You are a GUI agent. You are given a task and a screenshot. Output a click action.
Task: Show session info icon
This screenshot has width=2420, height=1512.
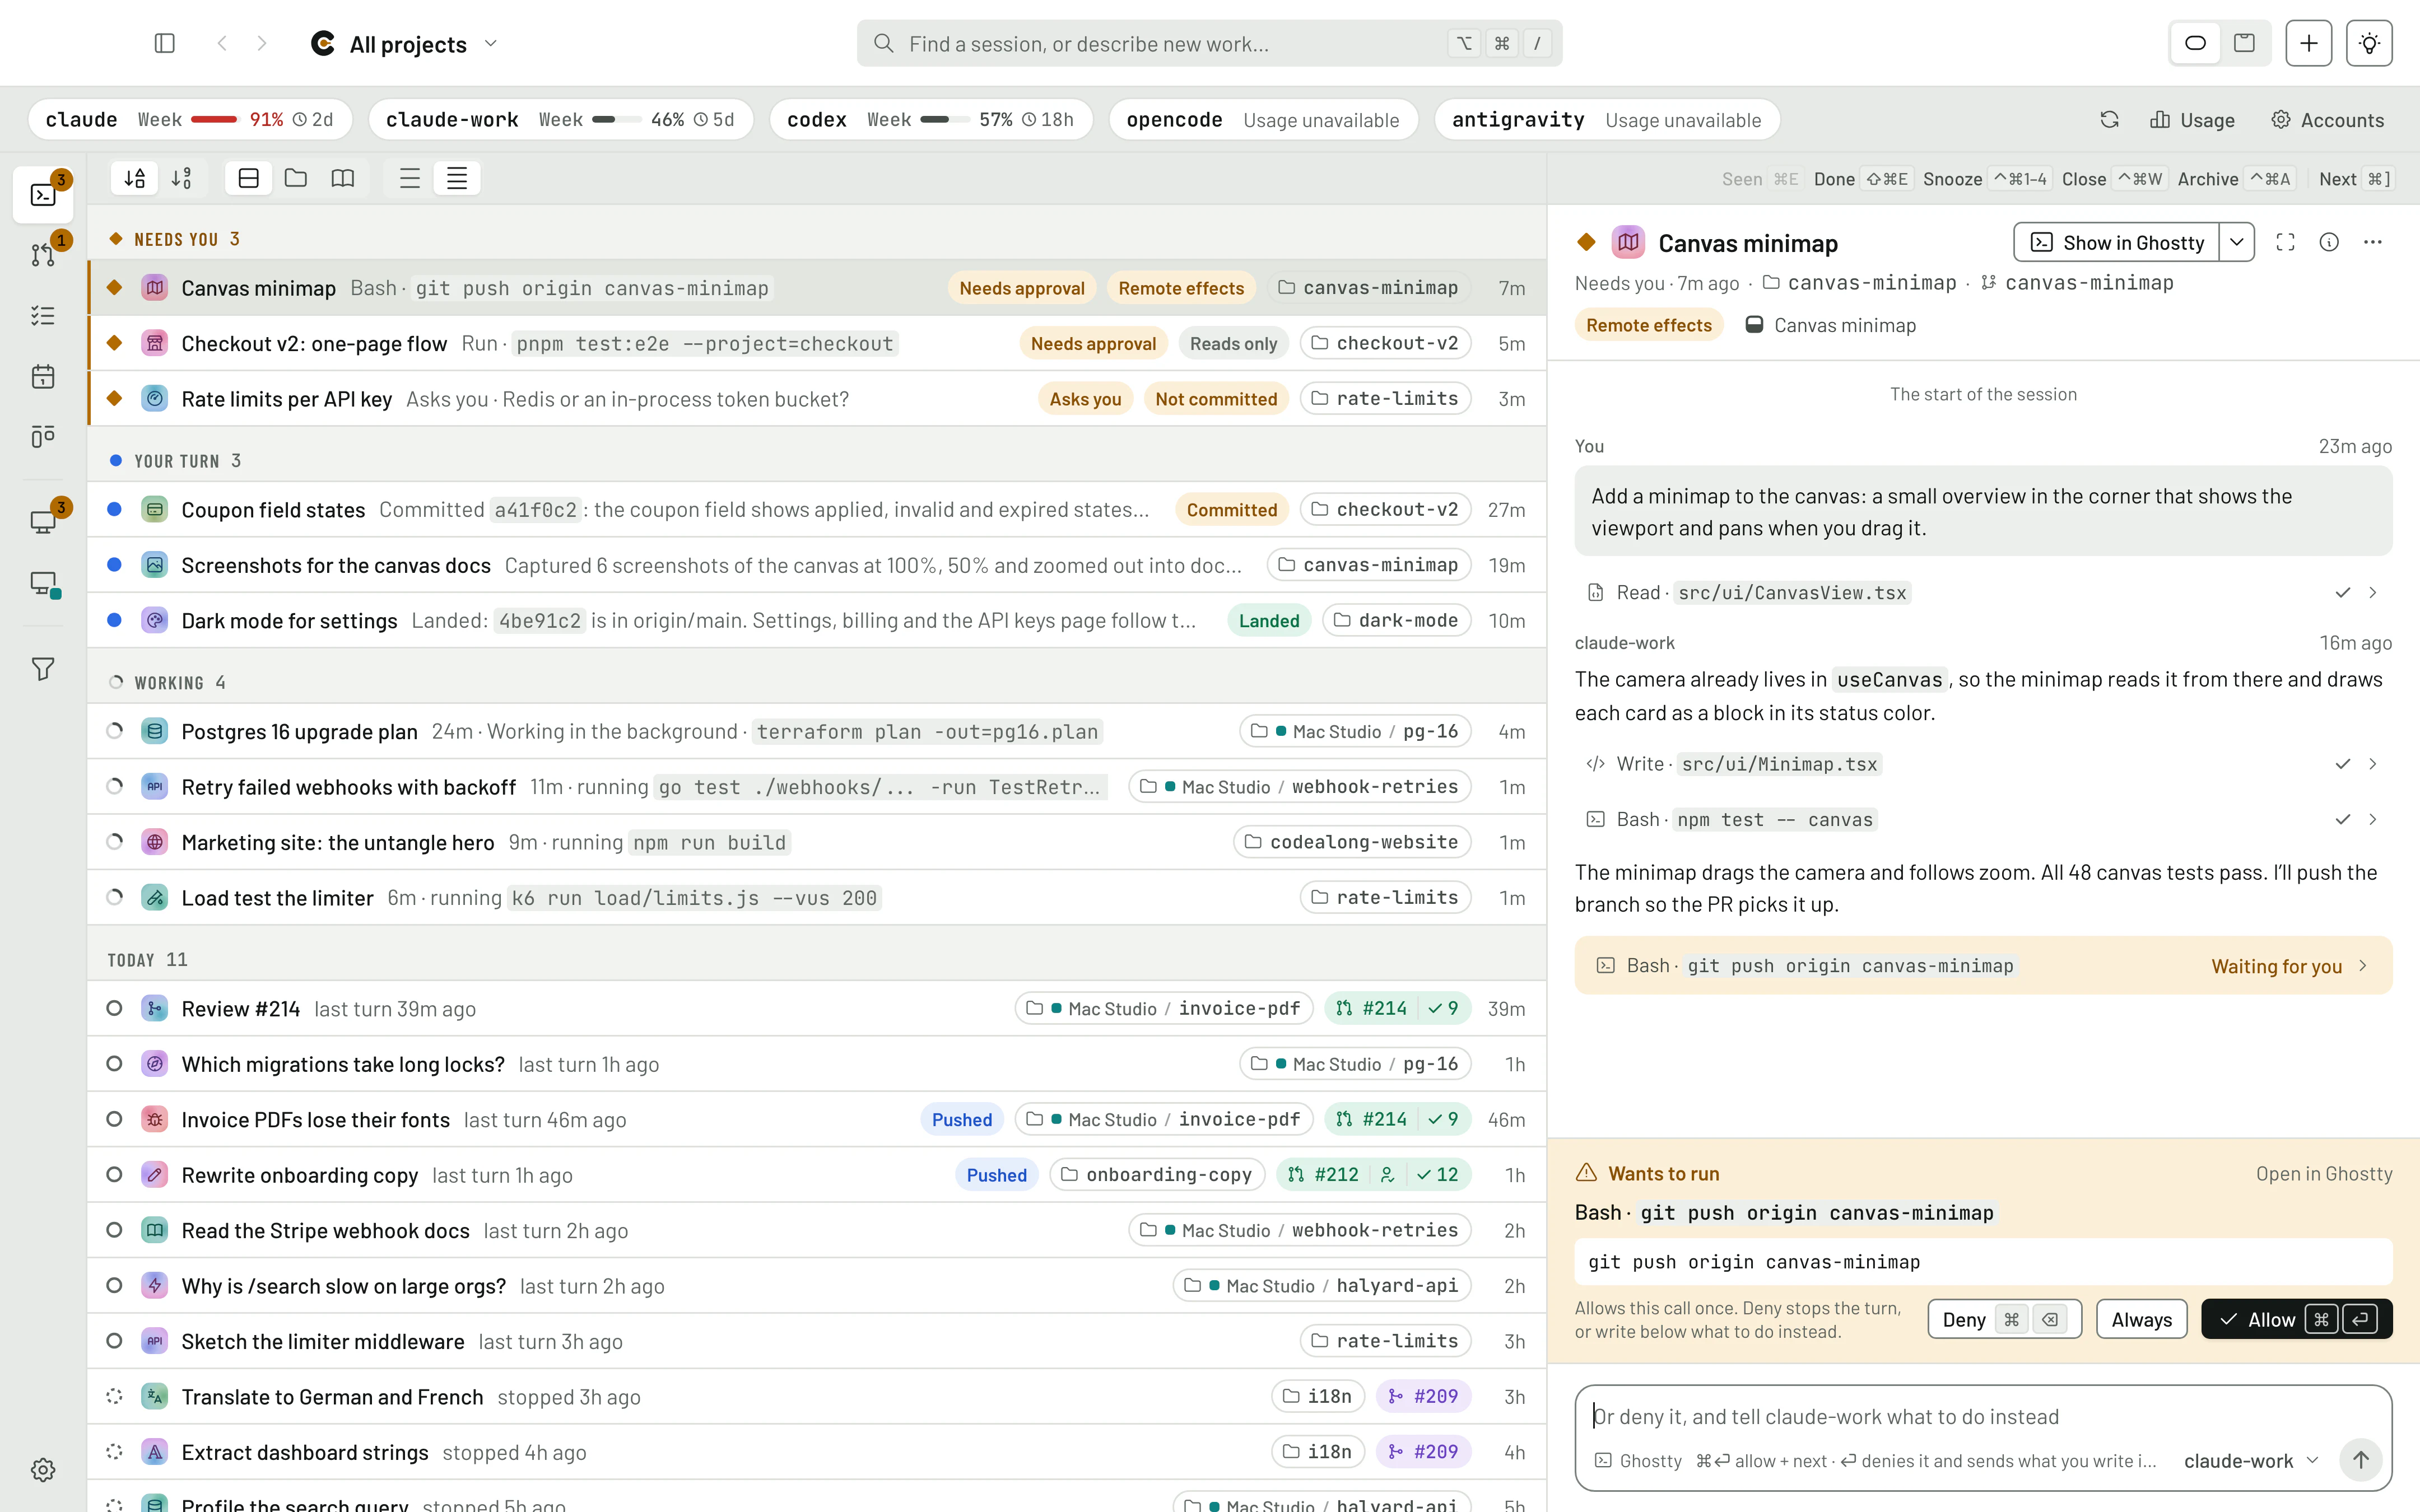coord(2329,243)
